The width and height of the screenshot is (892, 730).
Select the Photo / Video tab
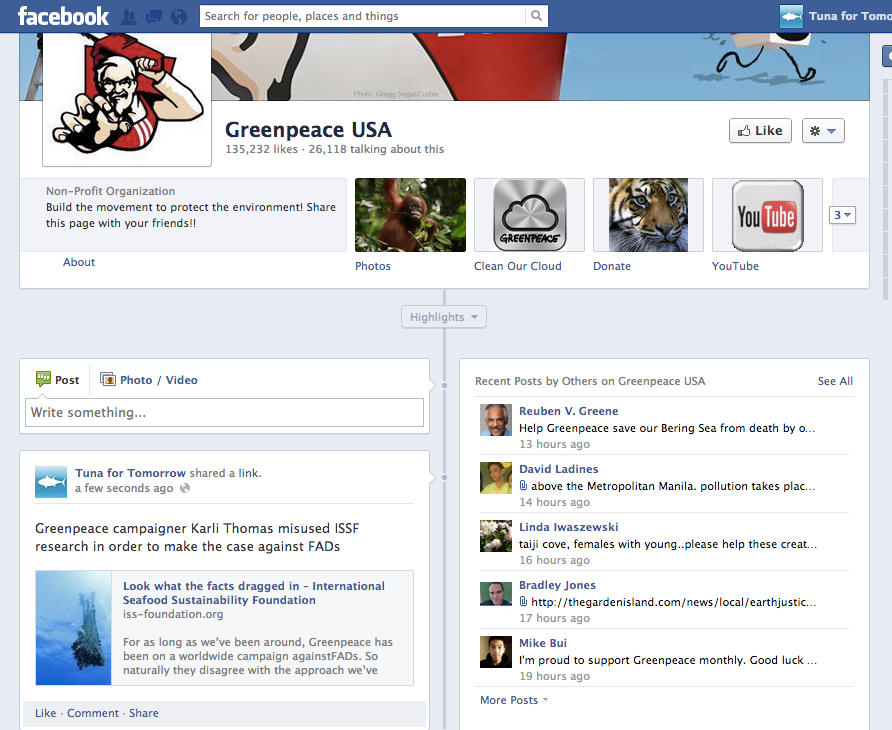[148, 380]
